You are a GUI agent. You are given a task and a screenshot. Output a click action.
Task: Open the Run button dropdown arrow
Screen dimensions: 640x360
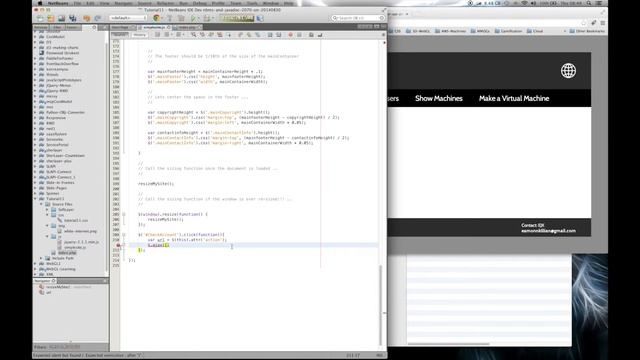199,18
